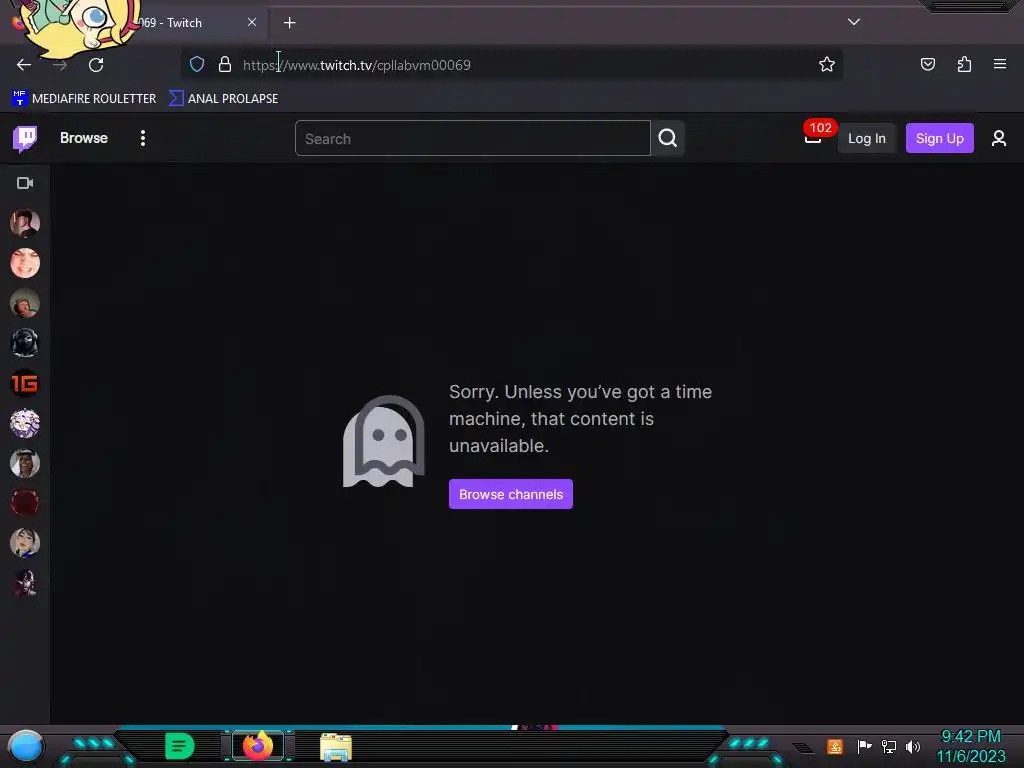Reload the Twitch page
Image resolution: width=1024 pixels, height=768 pixels.
pos(96,65)
